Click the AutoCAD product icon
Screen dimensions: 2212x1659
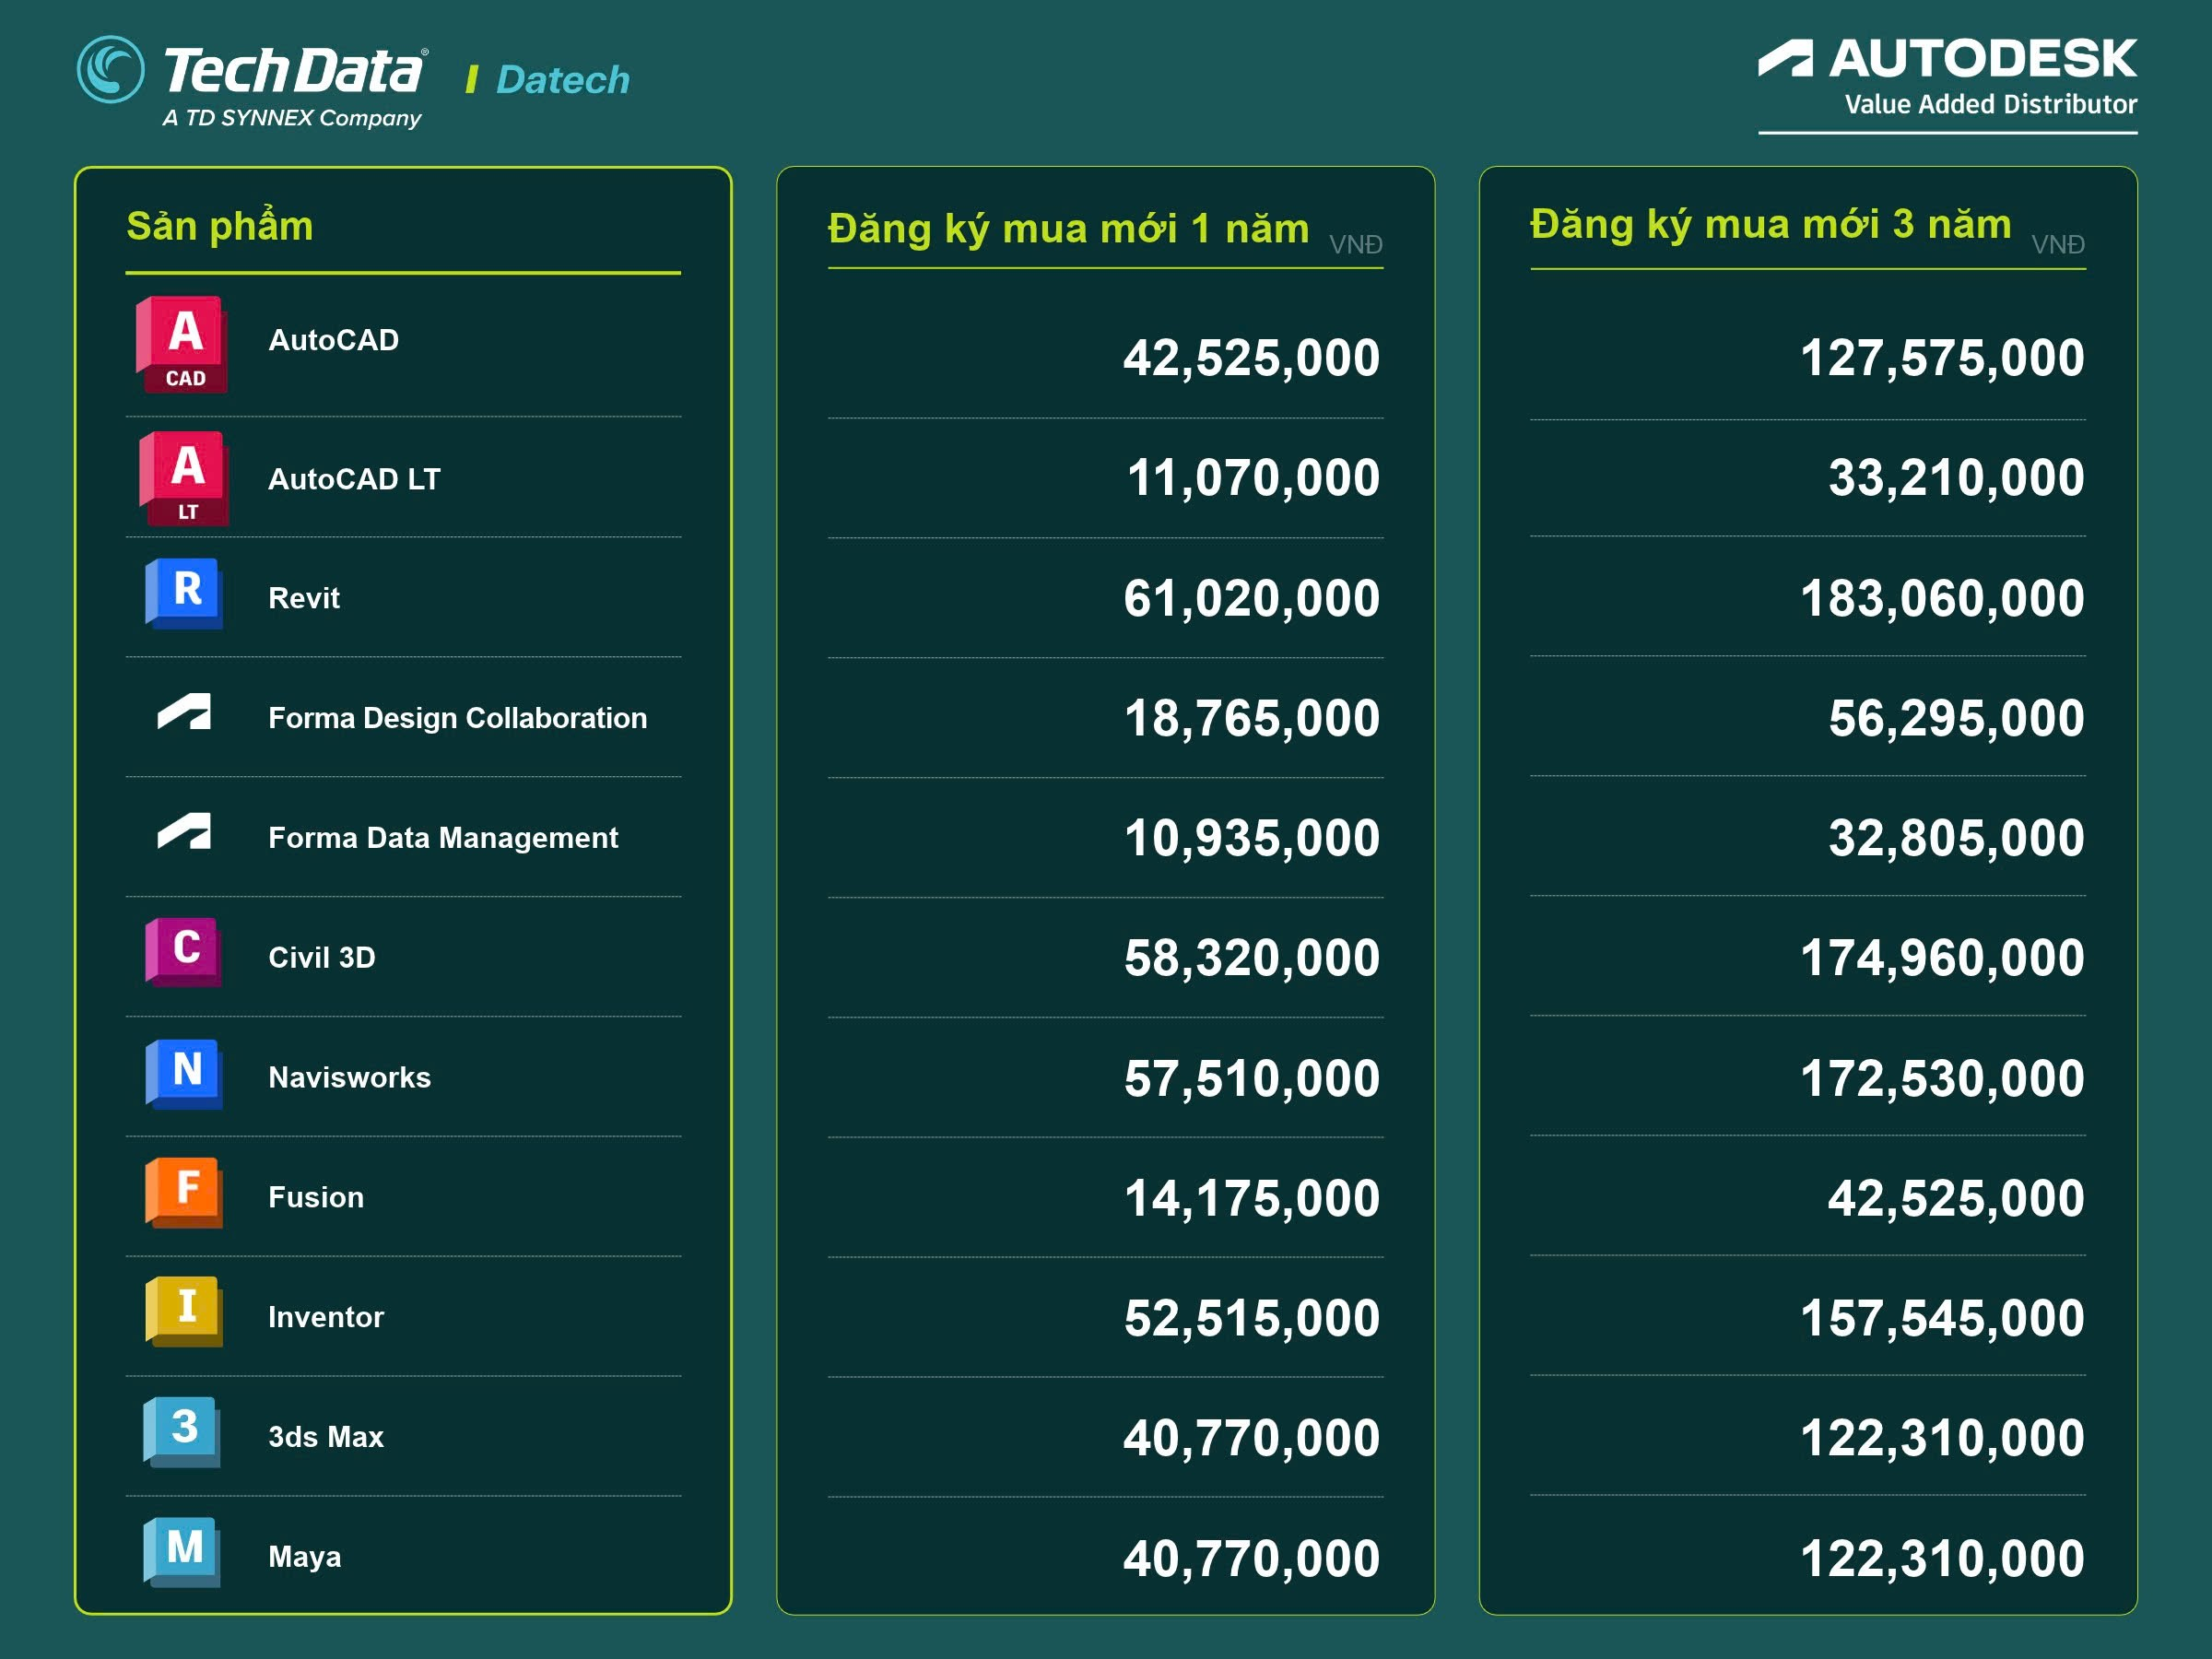pyautogui.click(x=182, y=344)
